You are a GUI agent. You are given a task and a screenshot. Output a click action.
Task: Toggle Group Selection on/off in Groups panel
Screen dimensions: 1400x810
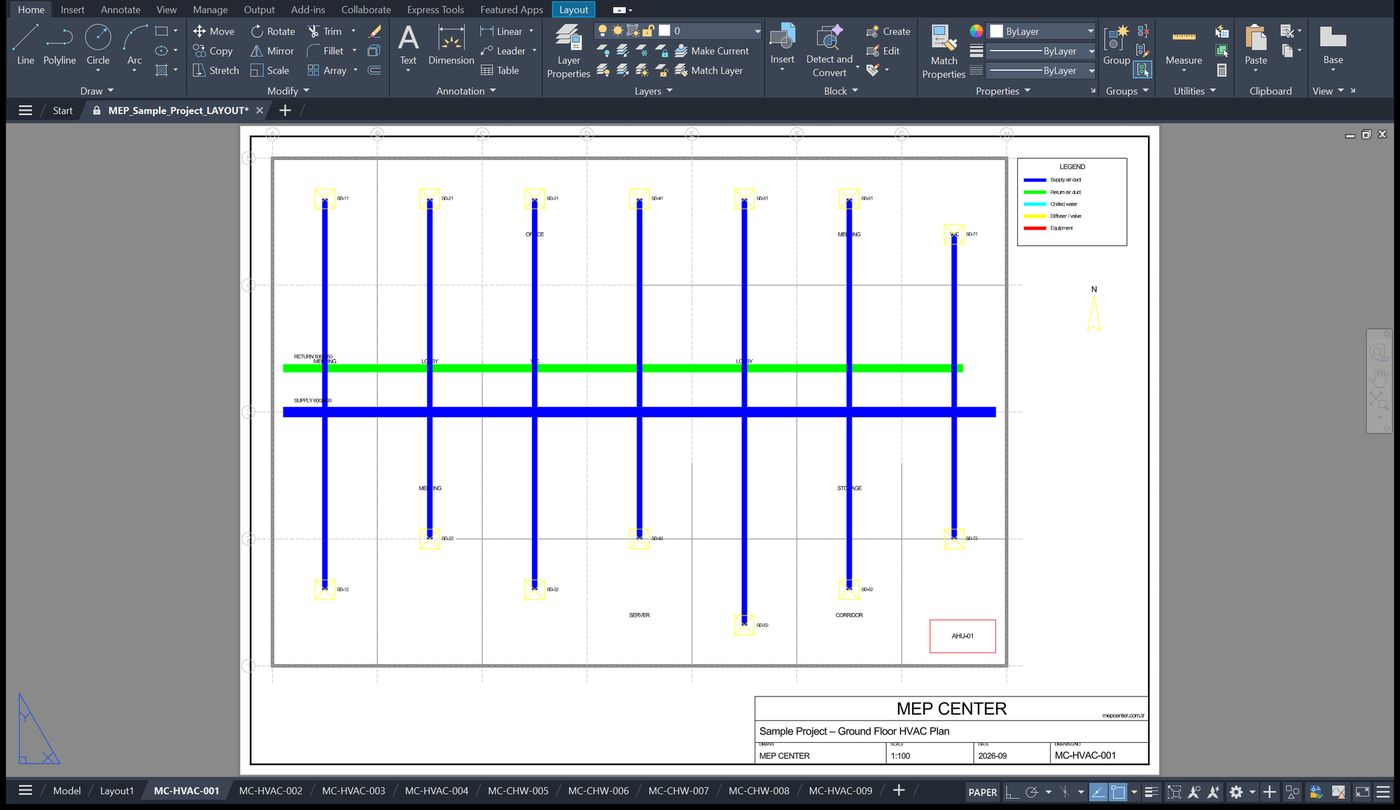(x=1143, y=70)
